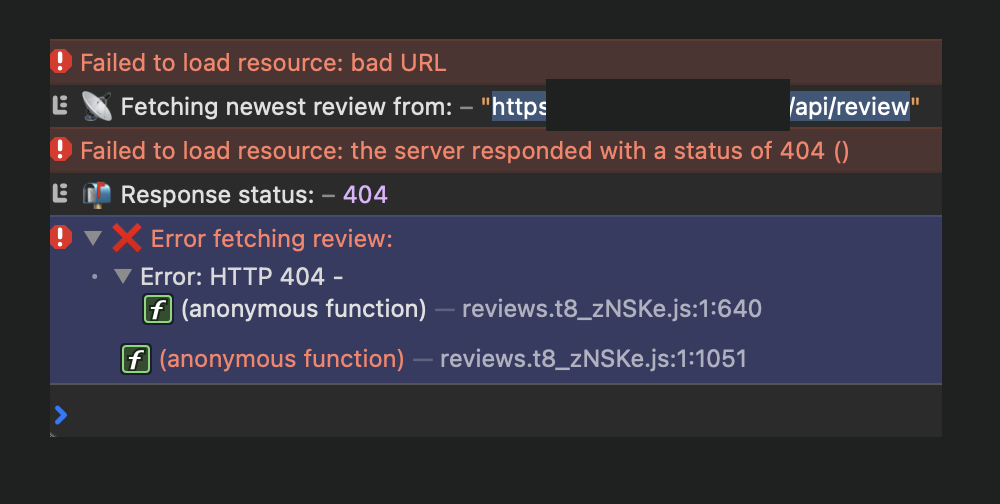Click red error icon beside 'bad URL' message
The width and height of the screenshot is (1000, 504).
(x=61, y=62)
